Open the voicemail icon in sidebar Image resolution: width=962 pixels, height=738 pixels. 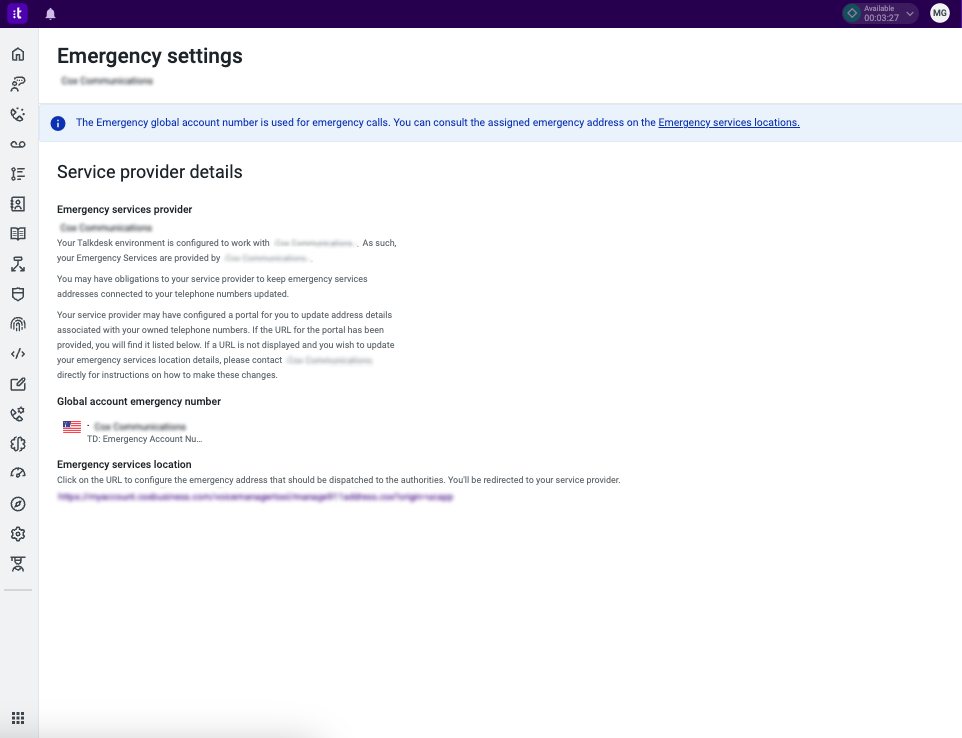pos(18,144)
